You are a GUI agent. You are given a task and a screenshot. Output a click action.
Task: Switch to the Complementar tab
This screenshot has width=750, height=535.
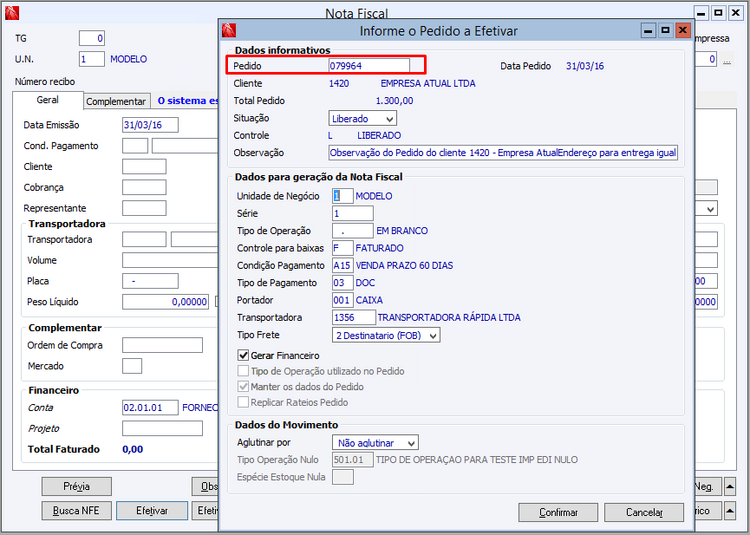pyautogui.click(x=116, y=101)
